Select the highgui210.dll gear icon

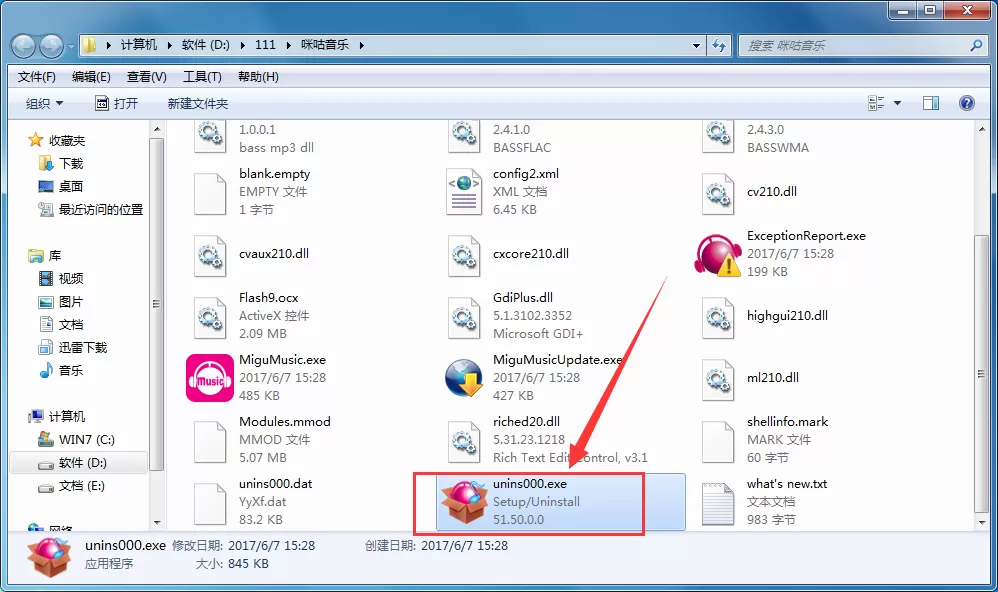click(718, 317)
